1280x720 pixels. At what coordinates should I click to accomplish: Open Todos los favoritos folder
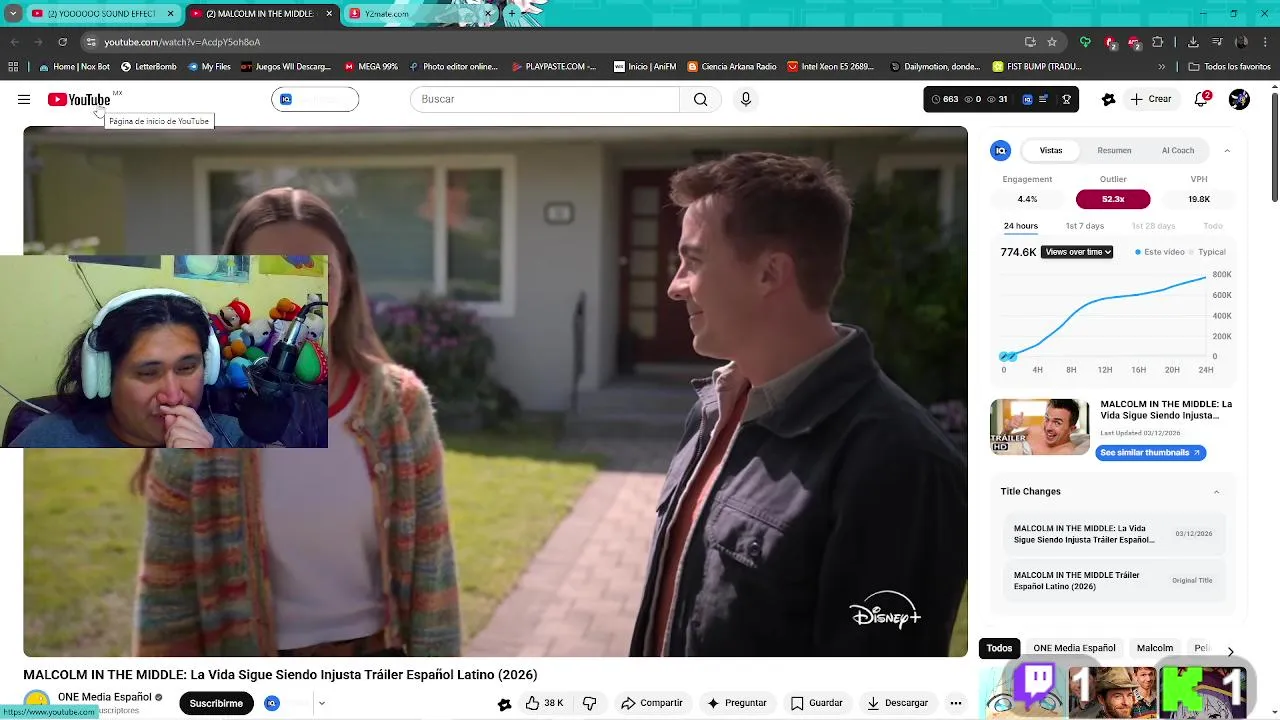(1229, 67)
